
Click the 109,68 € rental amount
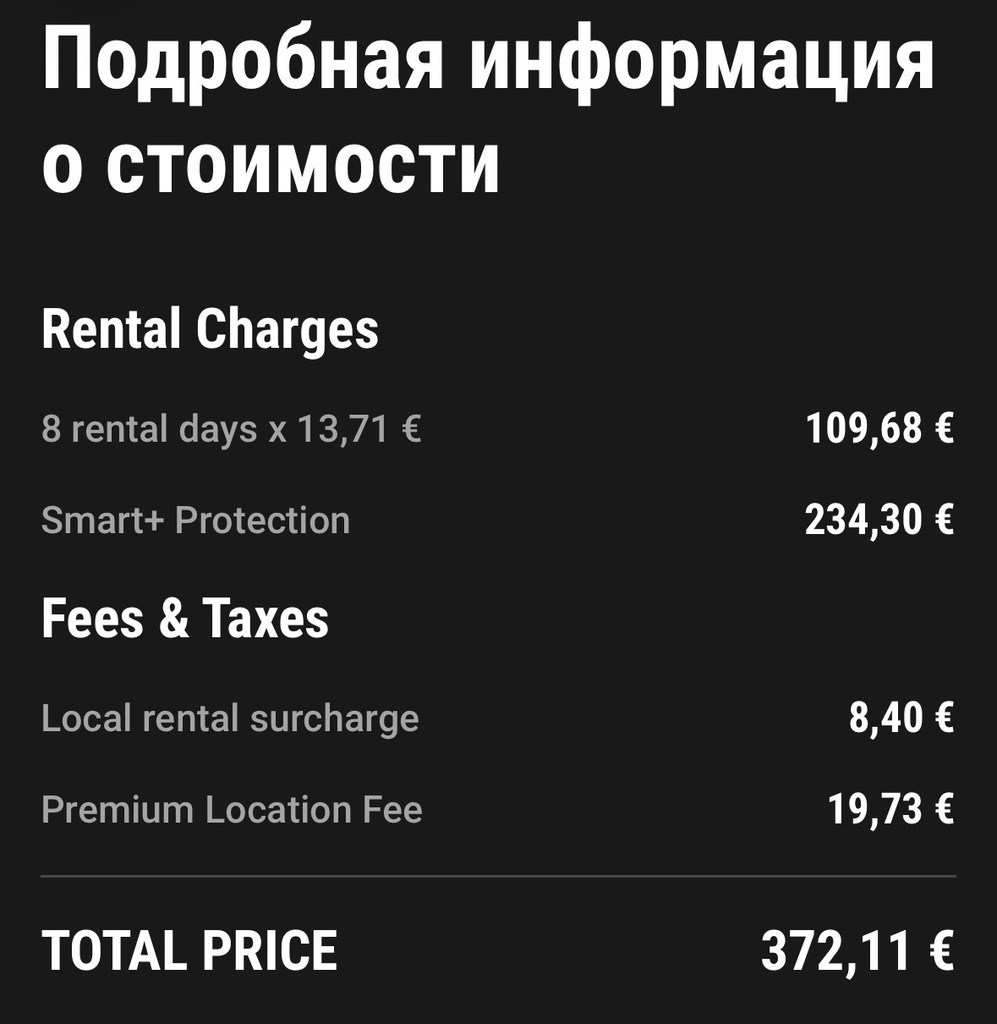879,430
